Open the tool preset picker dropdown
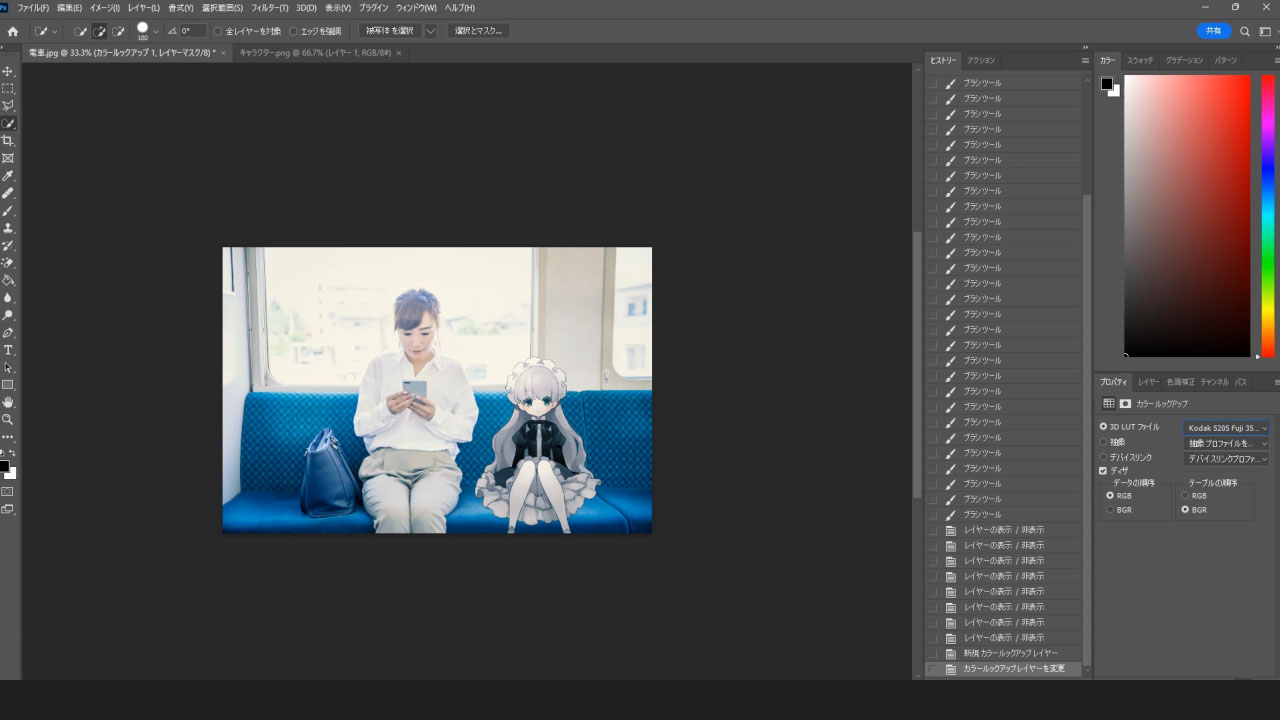 (54, 31)
